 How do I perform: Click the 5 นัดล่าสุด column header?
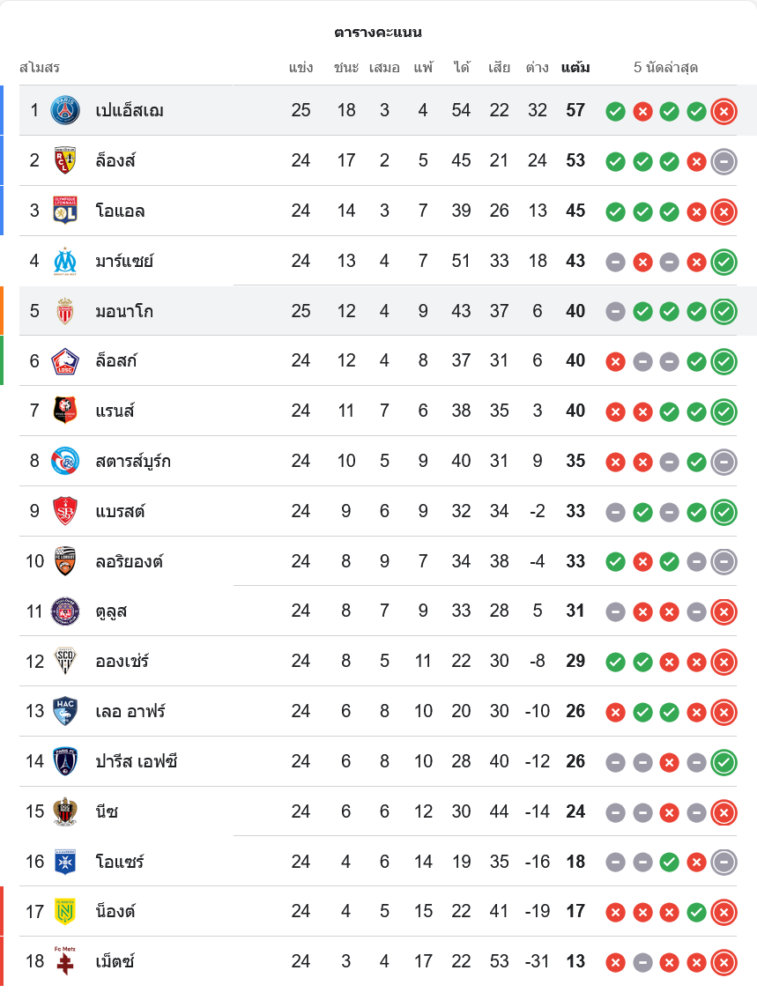(x=666, y=68)
